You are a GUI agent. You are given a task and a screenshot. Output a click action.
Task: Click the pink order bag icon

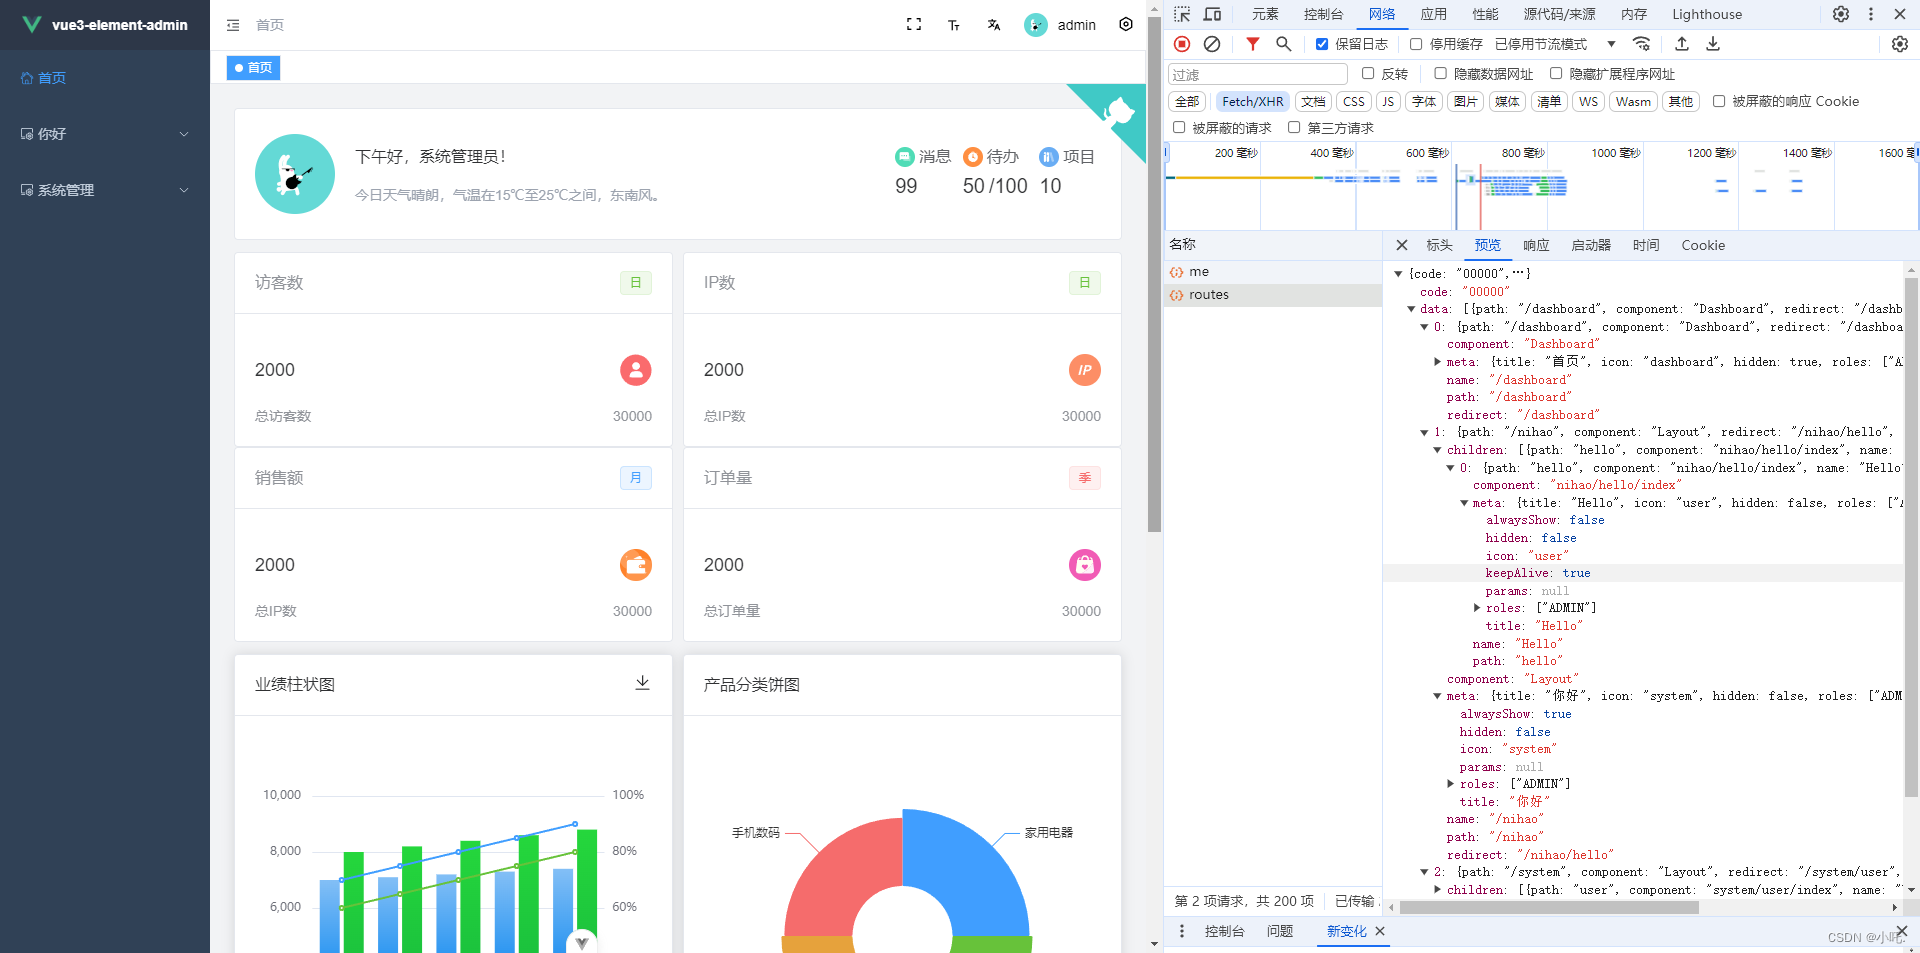[x=1085, y=565]
